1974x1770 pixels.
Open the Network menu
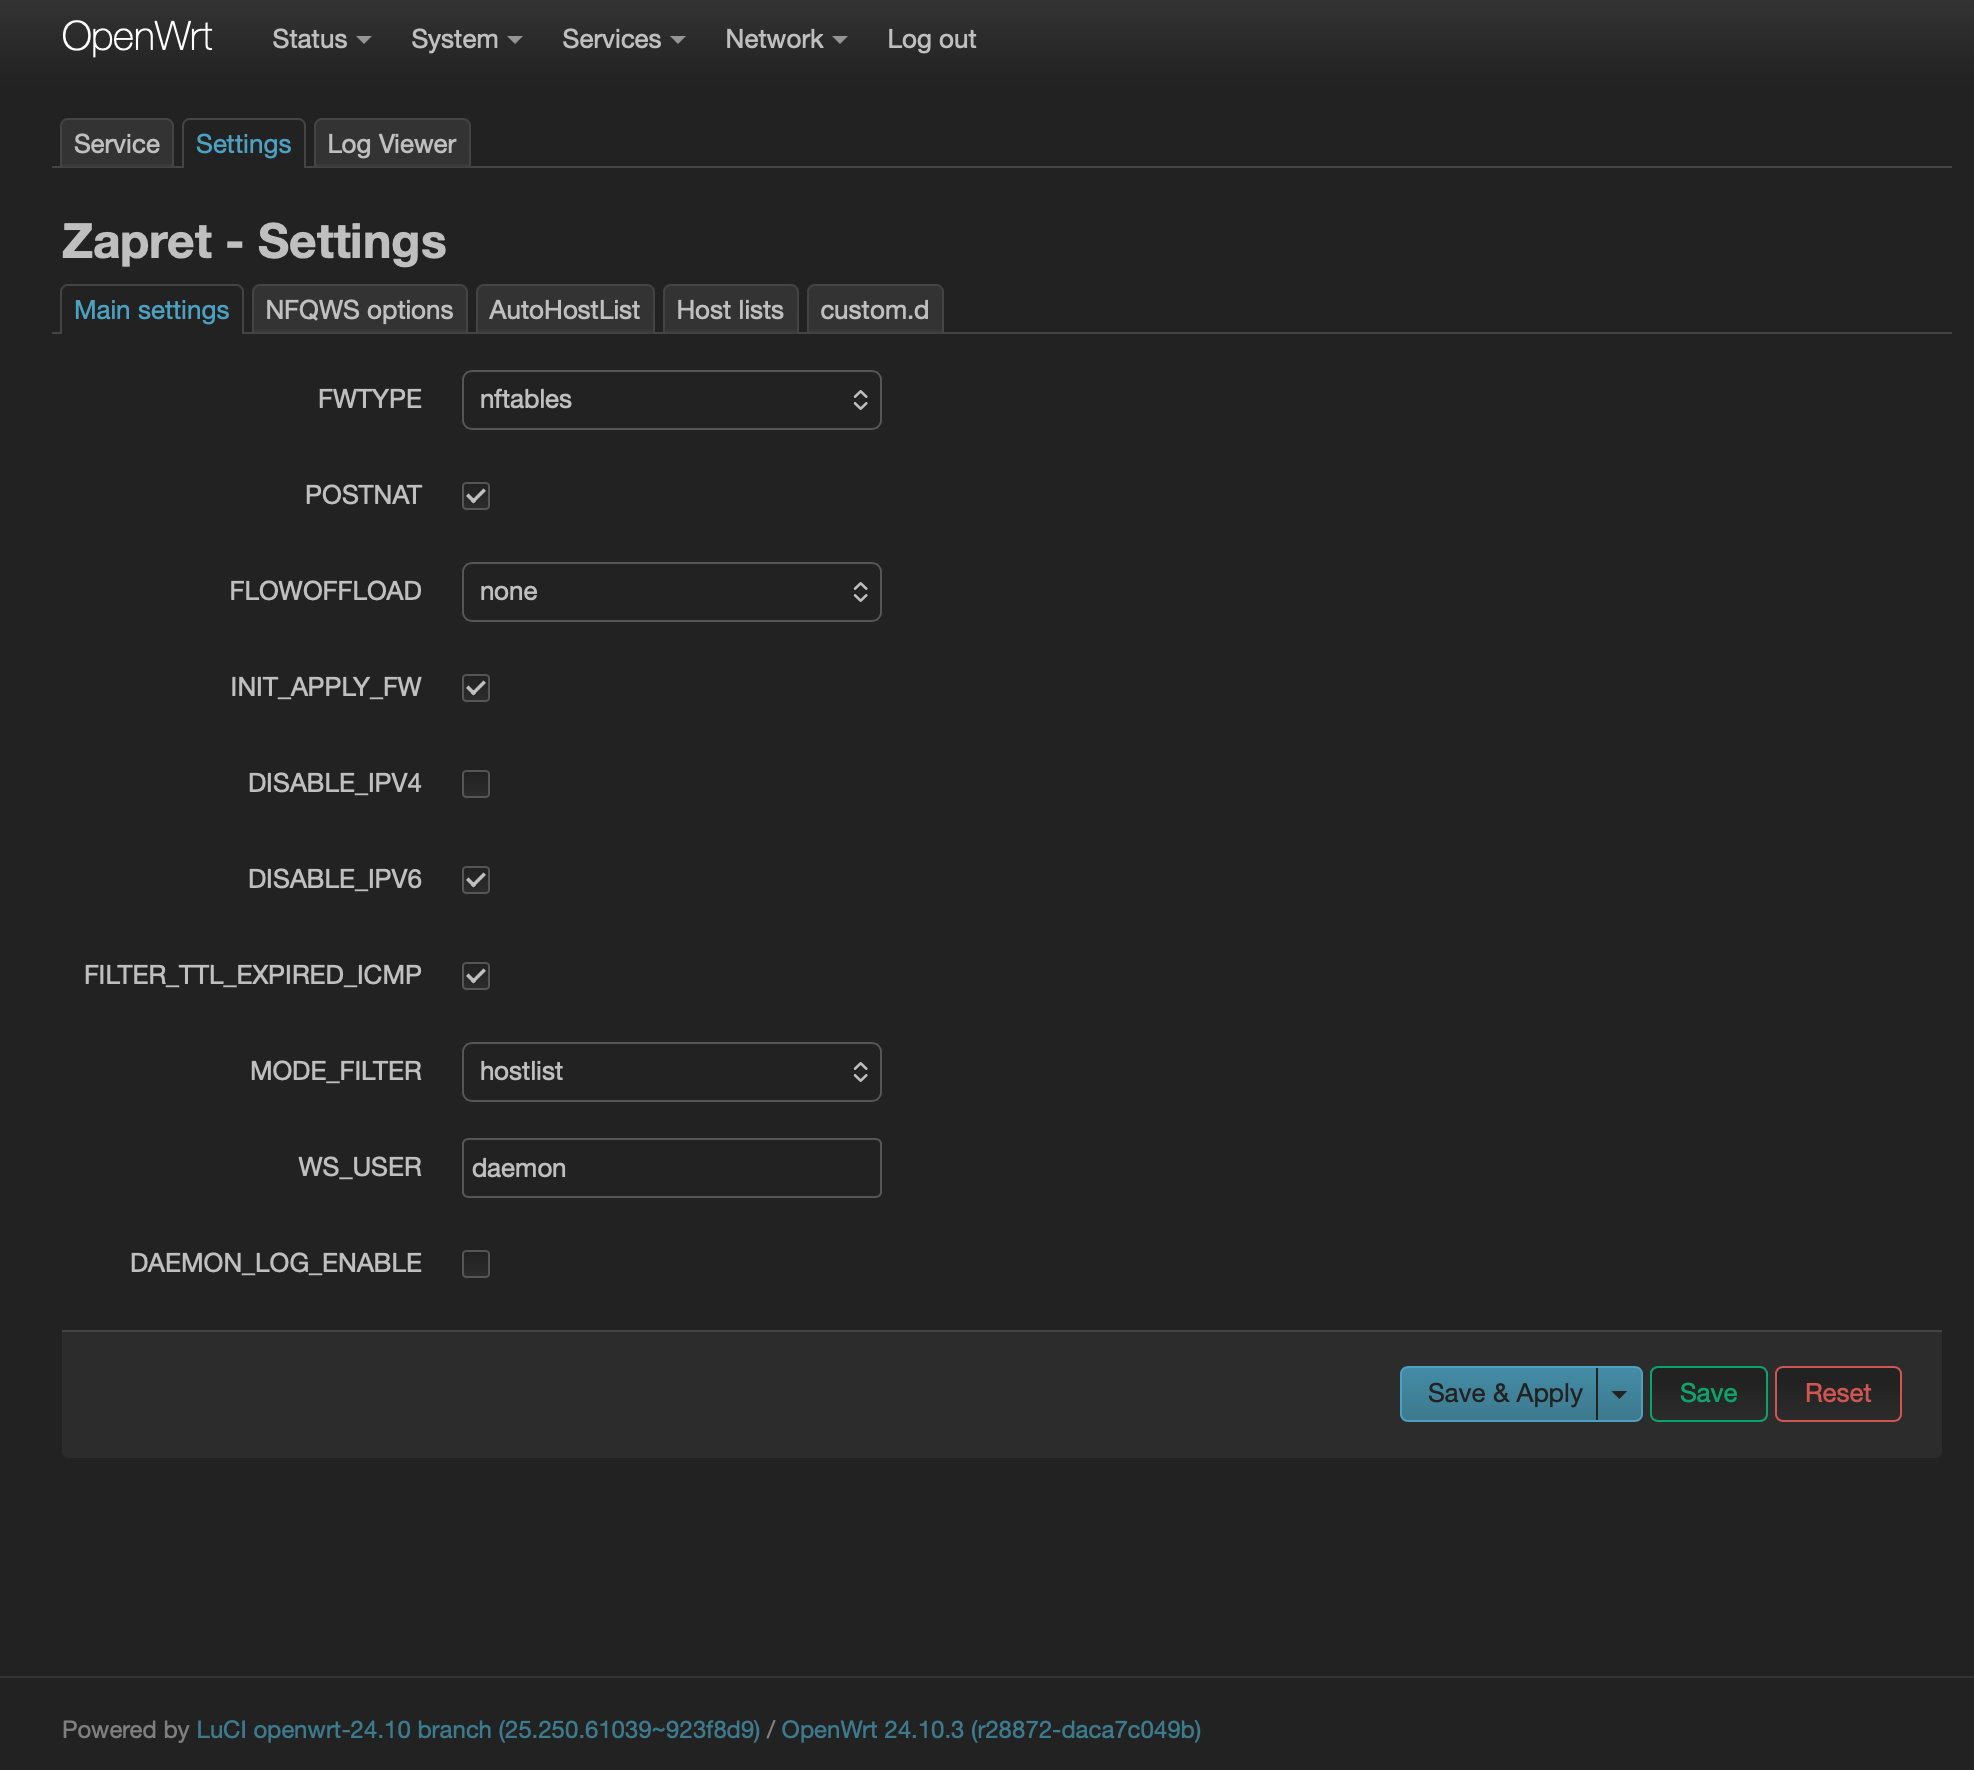point(786,39)
